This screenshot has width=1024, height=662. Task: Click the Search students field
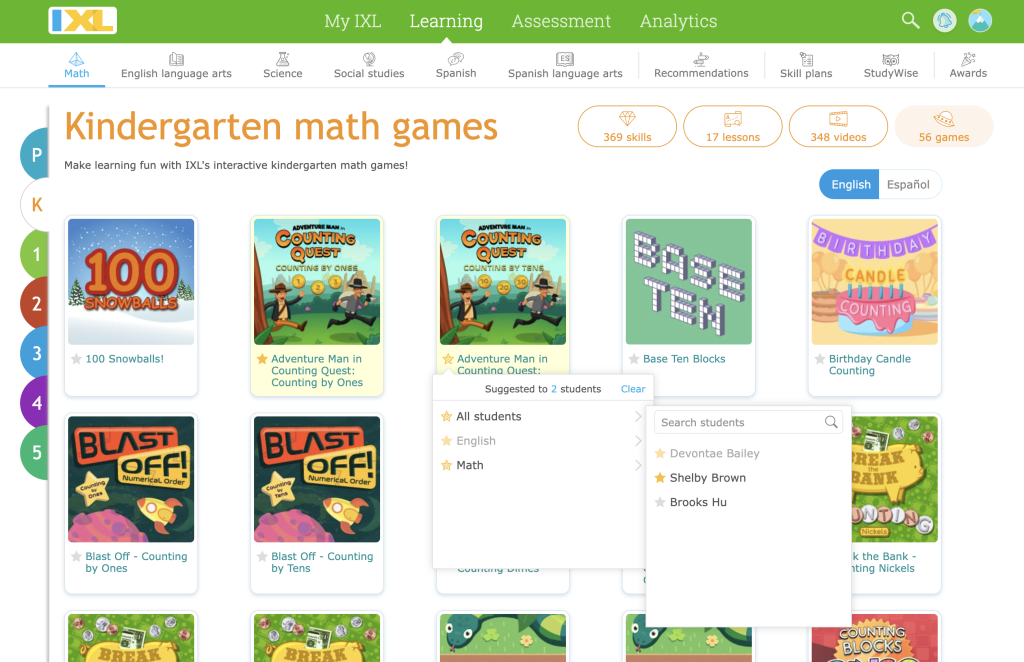pyautogui.click(x=748, y=422)
